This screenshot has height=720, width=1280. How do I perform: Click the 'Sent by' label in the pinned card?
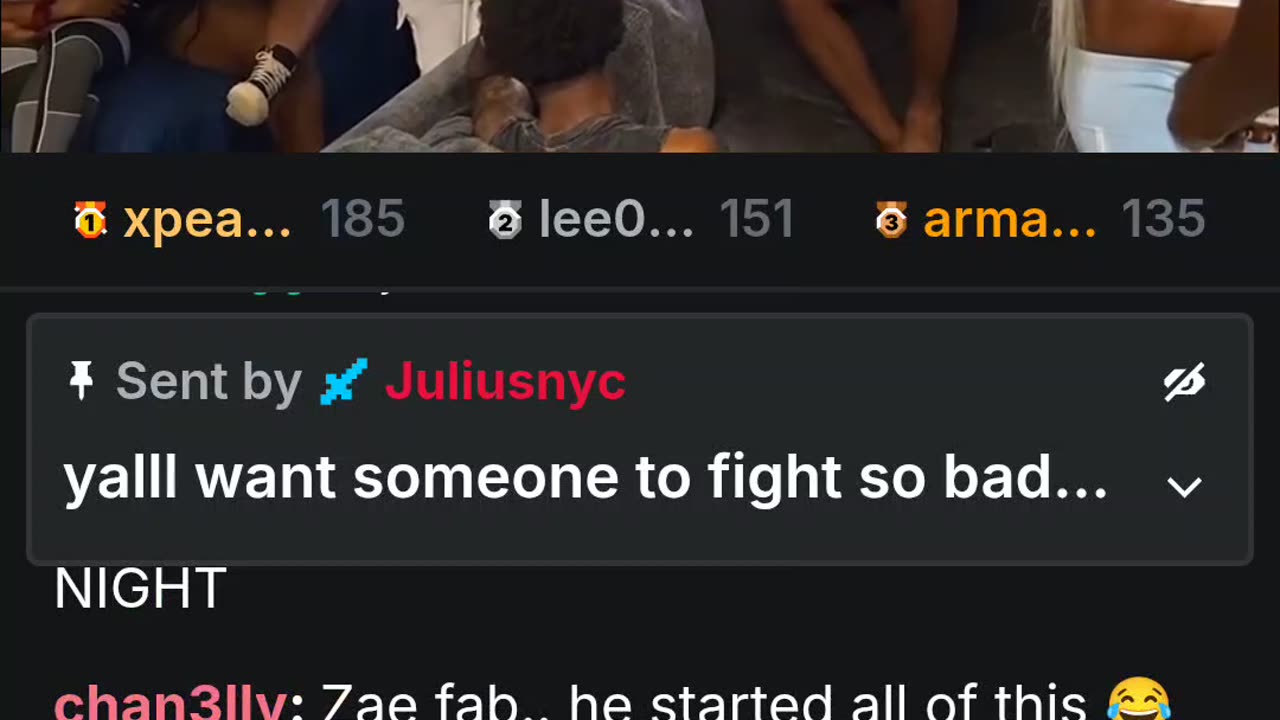[209, 381]
